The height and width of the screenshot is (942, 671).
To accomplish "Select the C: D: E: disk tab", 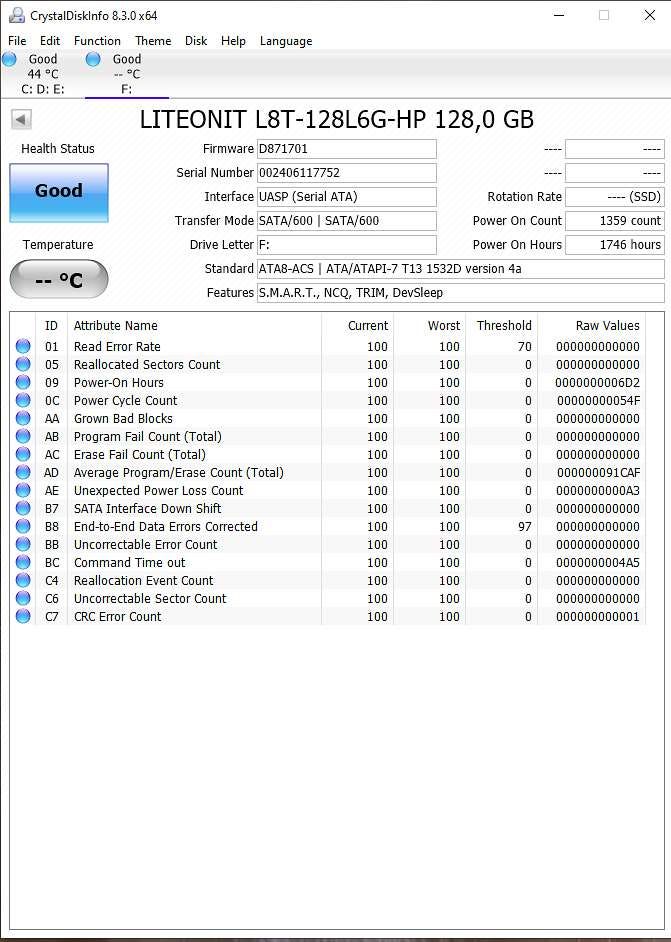I will point(42,74).
